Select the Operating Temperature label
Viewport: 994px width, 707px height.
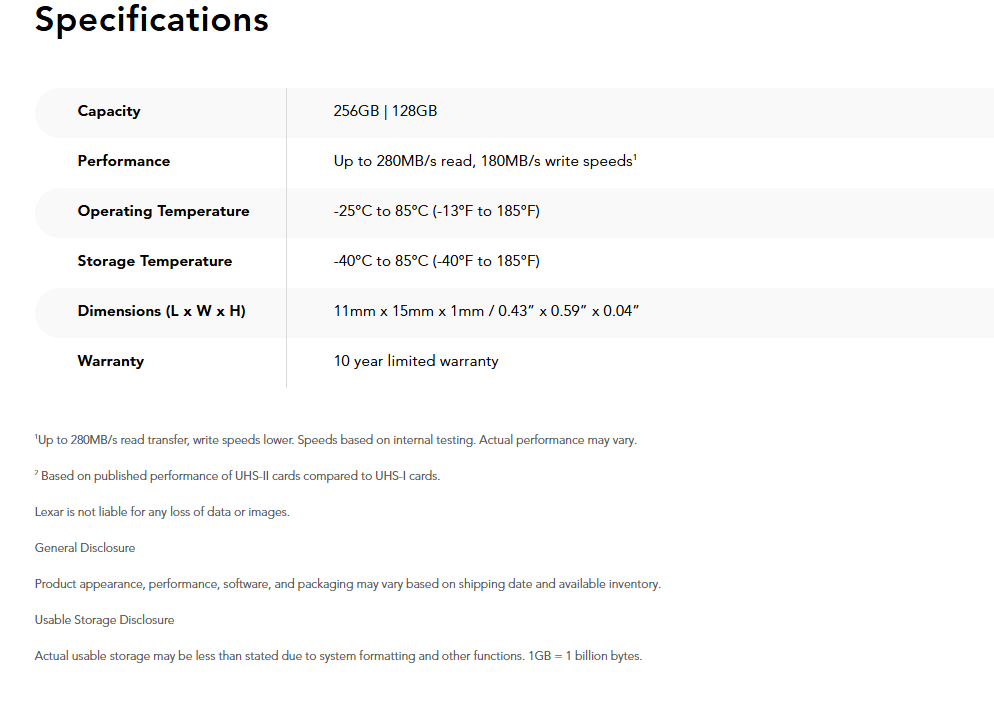tap(163, 211)
